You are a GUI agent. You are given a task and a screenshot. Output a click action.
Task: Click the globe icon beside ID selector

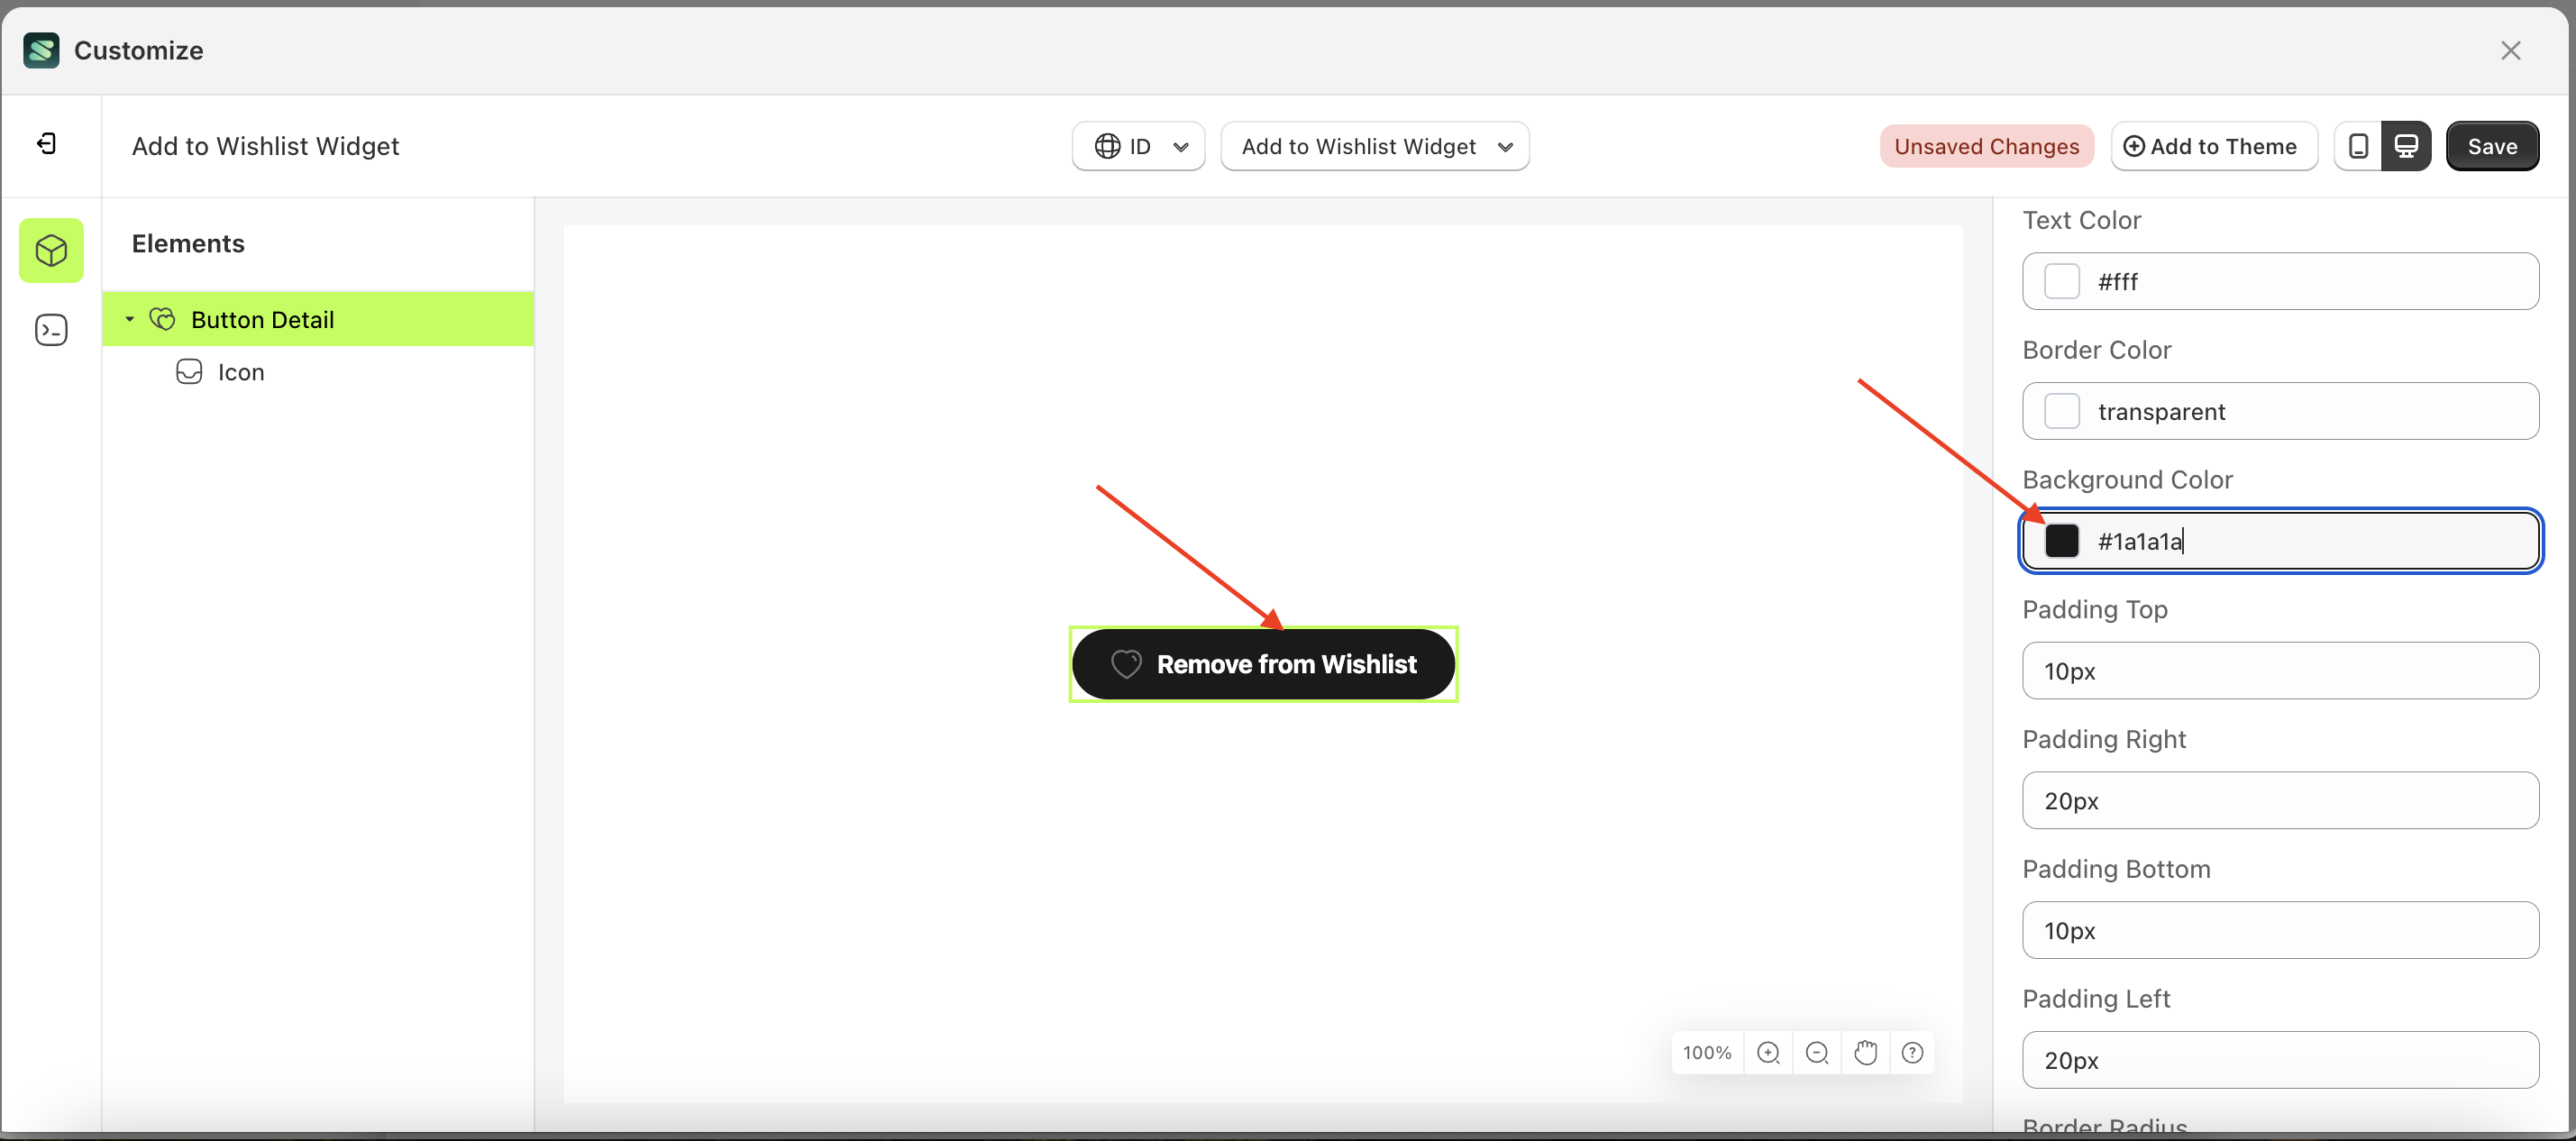pos(1106,146)
